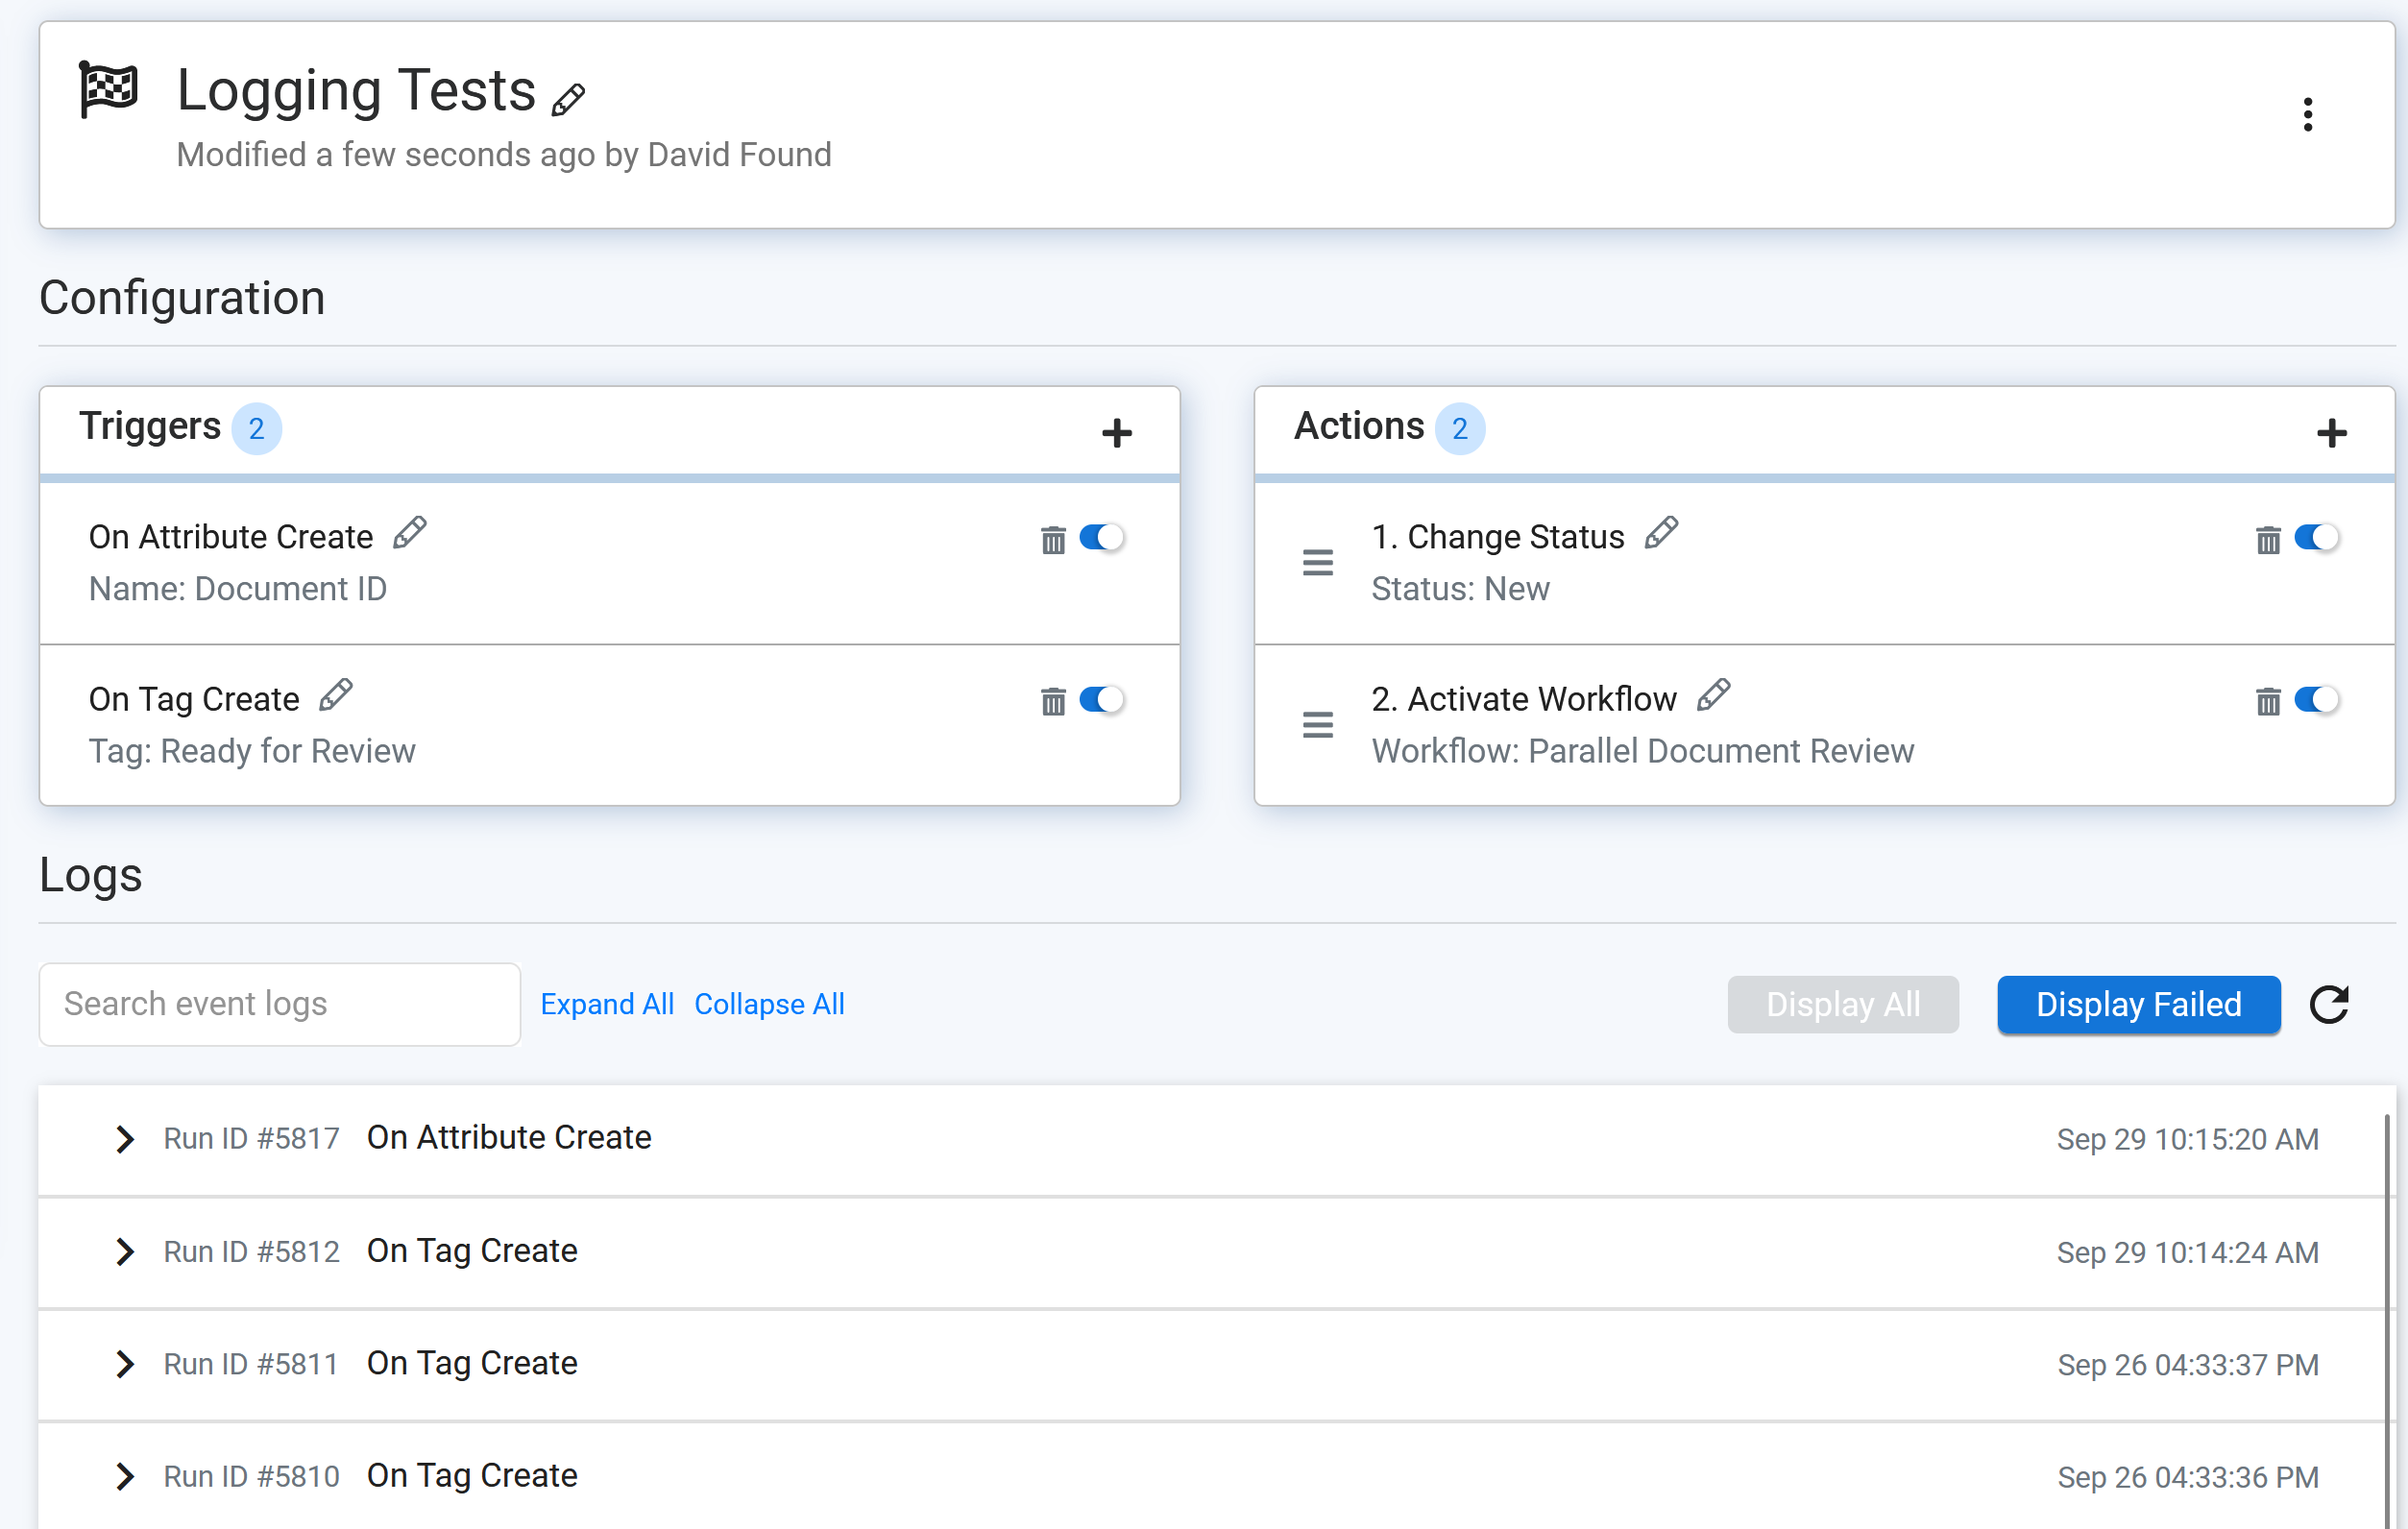Expand log entry Run ID #5812
This screenshot has width=2408, height=1529.
[x=124, y=1251]
